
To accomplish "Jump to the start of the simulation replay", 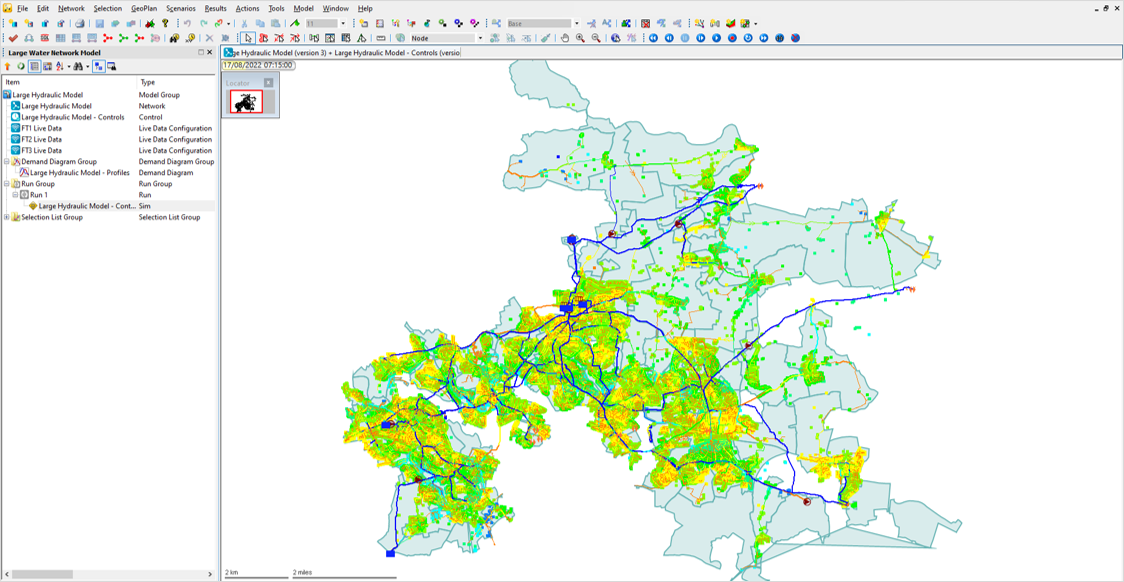I will click(654, 37).
